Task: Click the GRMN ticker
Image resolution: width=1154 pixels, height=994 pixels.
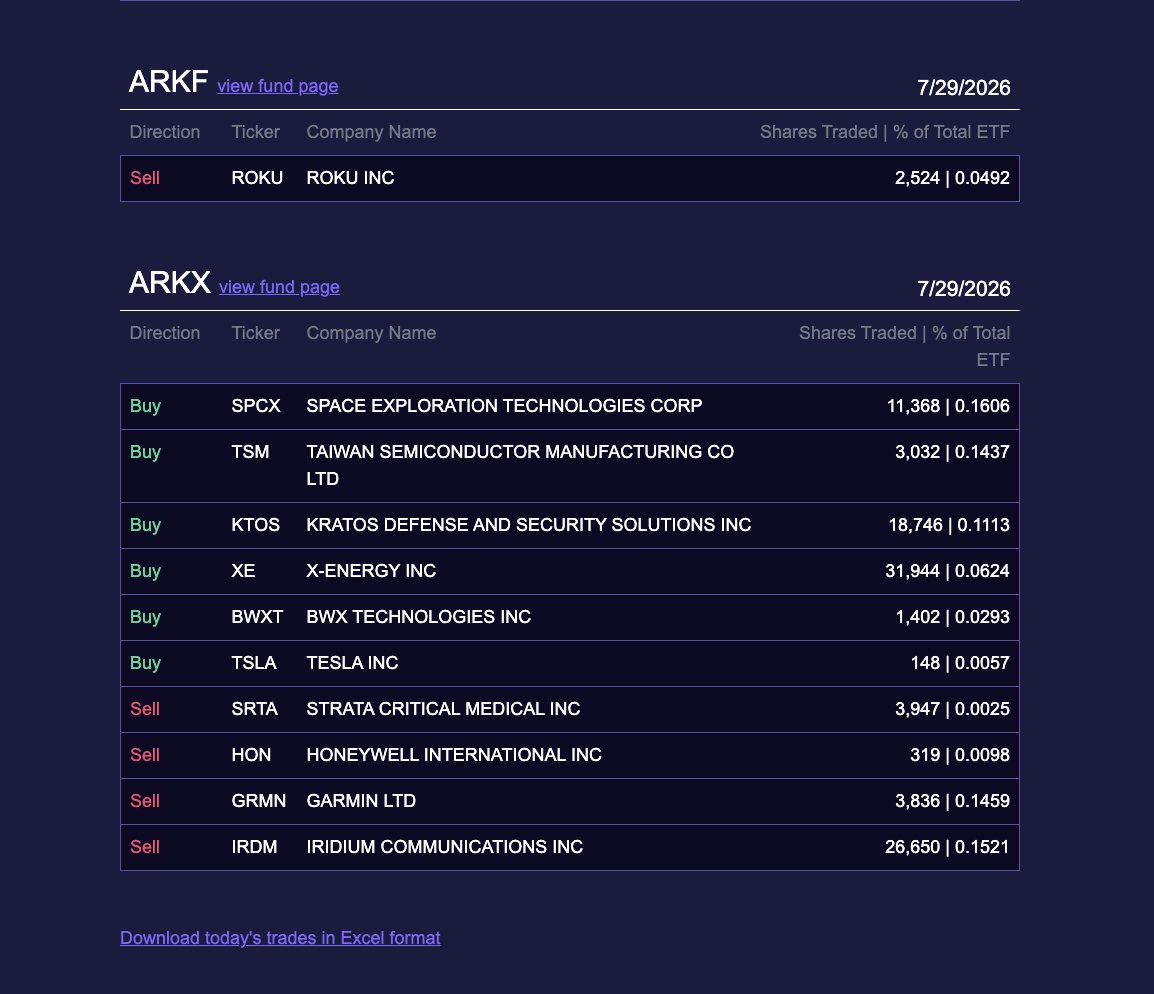Action: coord(258,800)
